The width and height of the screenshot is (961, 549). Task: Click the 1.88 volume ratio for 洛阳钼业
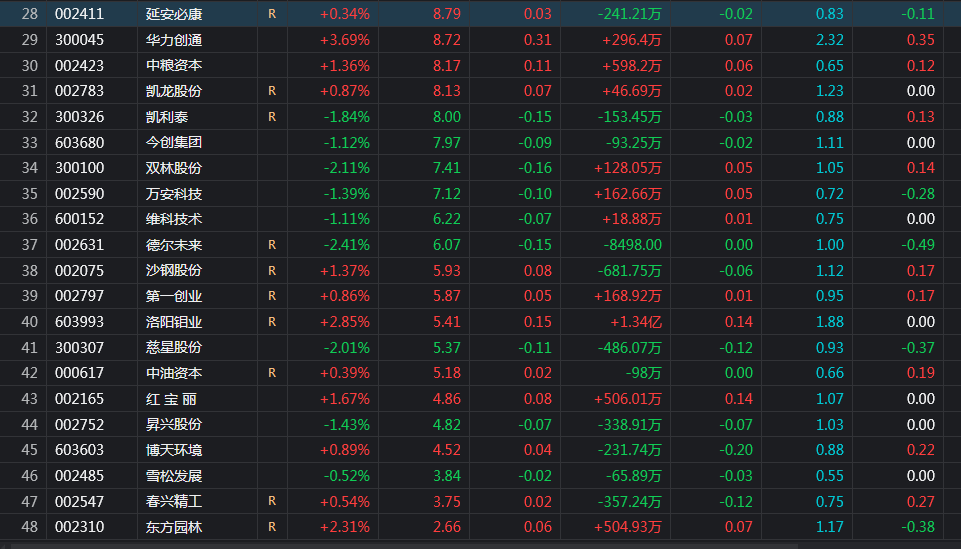(x=830, y=322)
